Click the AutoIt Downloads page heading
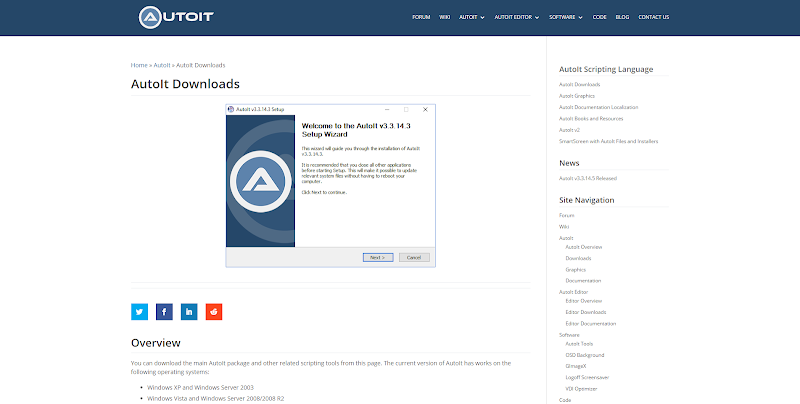 click(185, 84)
